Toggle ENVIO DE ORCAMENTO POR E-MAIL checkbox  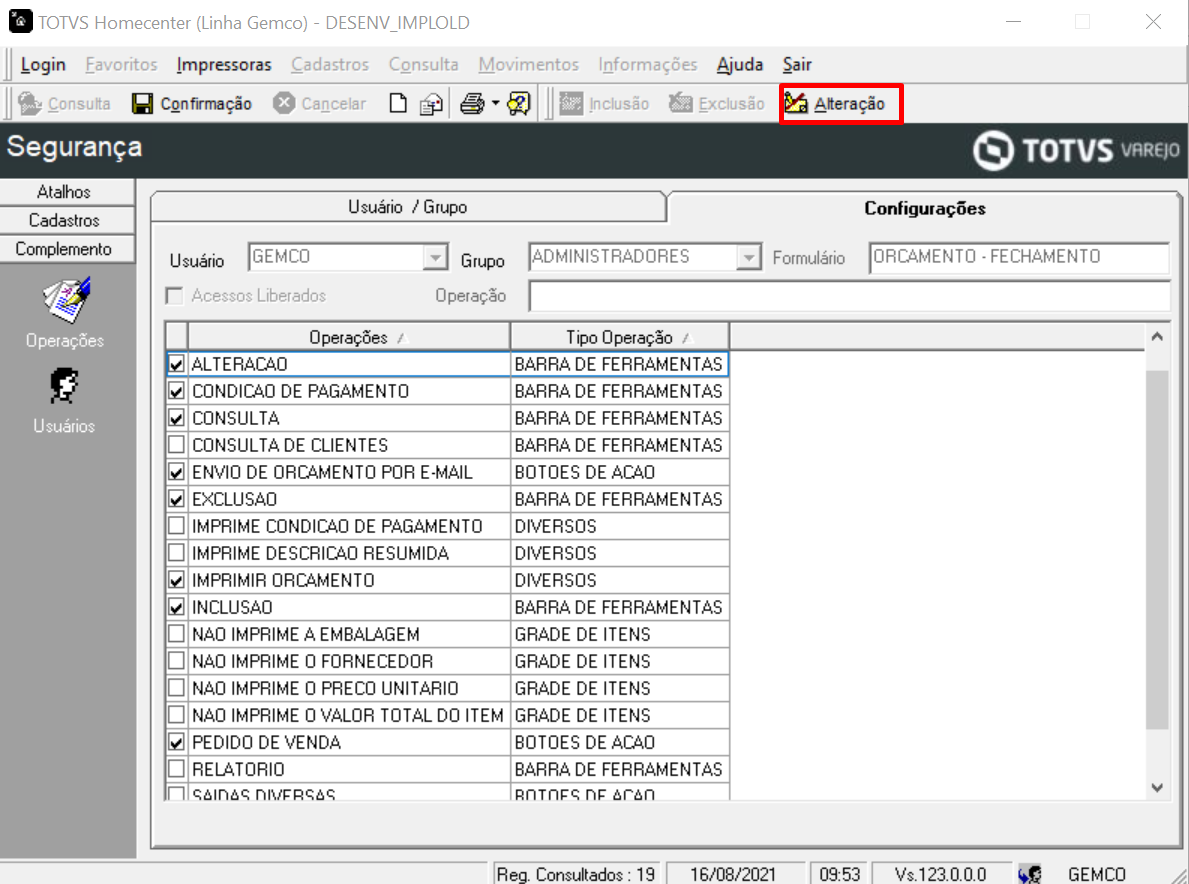(177, 472)
